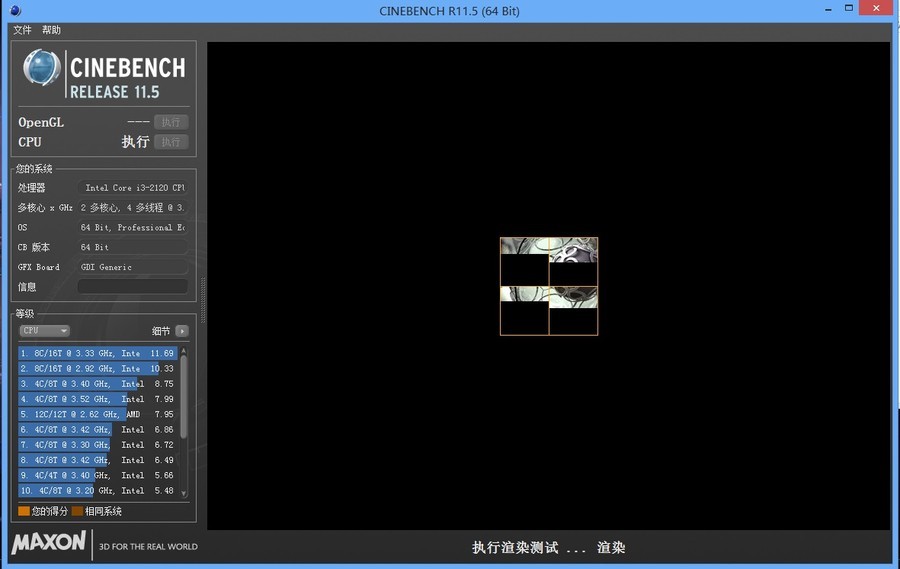Click the ranking list vertical scrollbar
Screen dimensions: 900x569
[x=183, y=400]
